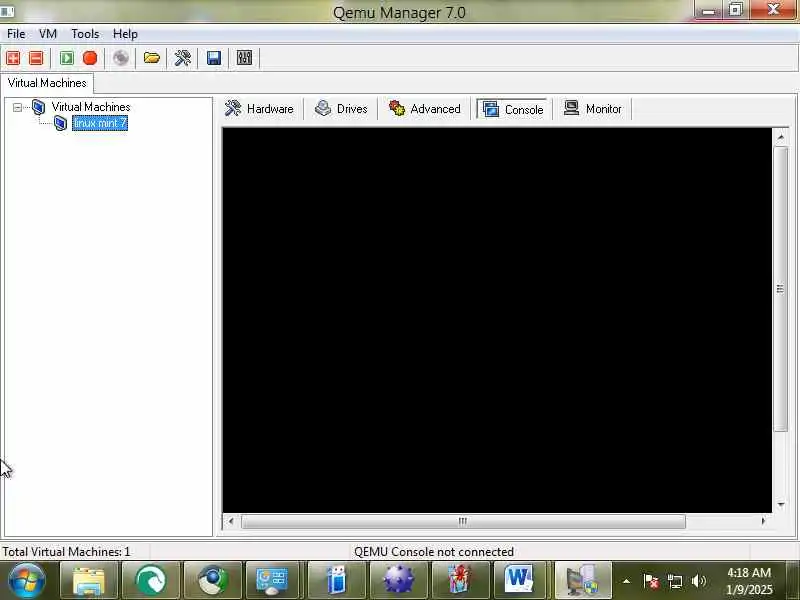Click the console vertical scrollbar thumb

(x=780, y=289)
